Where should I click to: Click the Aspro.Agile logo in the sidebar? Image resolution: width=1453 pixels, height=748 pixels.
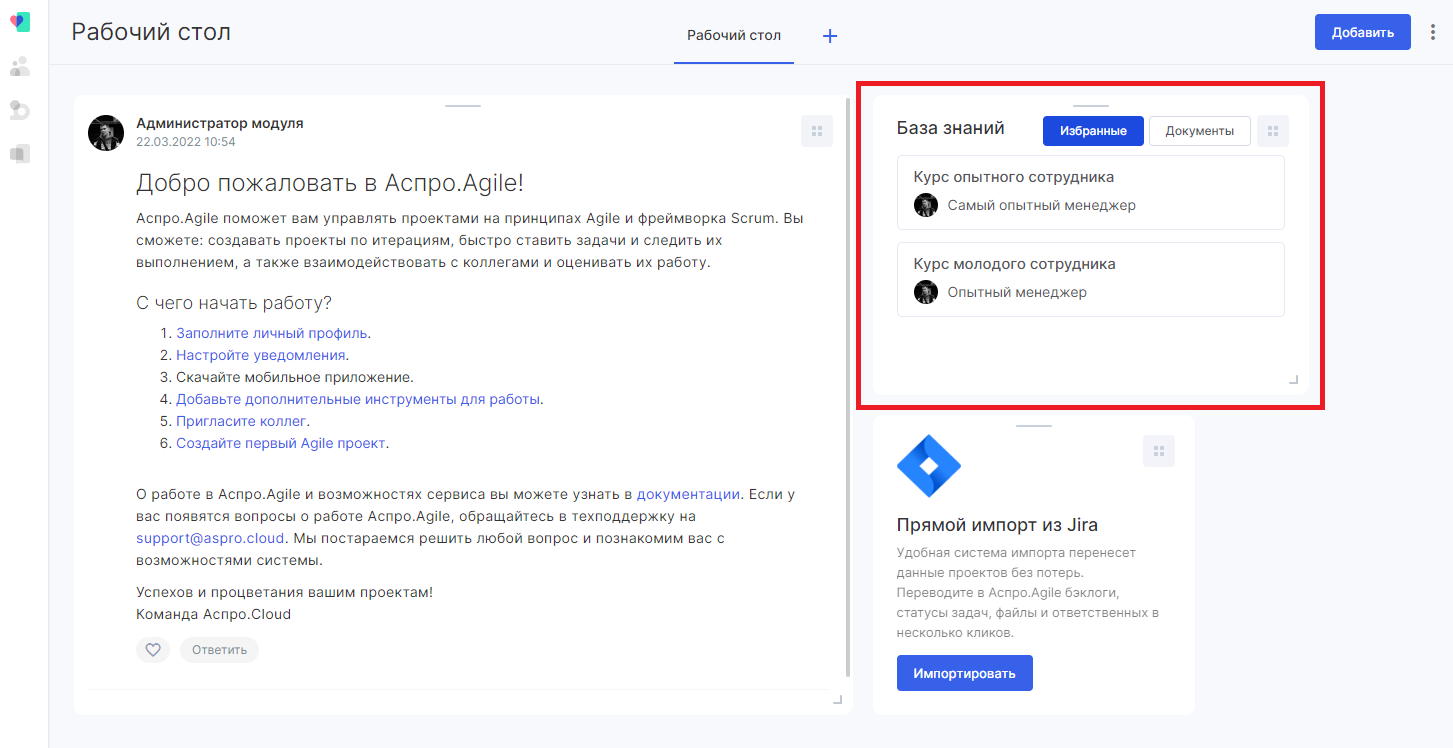[20, 22]
